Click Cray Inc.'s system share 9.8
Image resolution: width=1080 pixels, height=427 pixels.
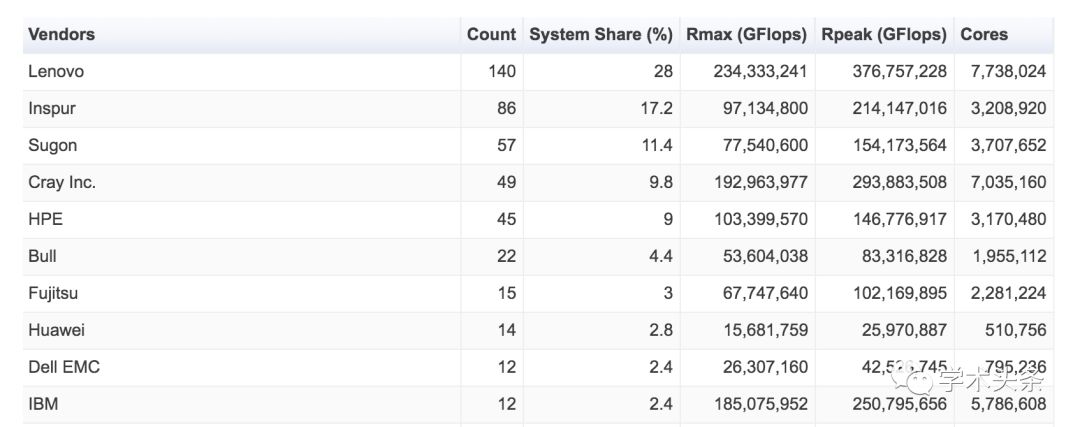661,183
